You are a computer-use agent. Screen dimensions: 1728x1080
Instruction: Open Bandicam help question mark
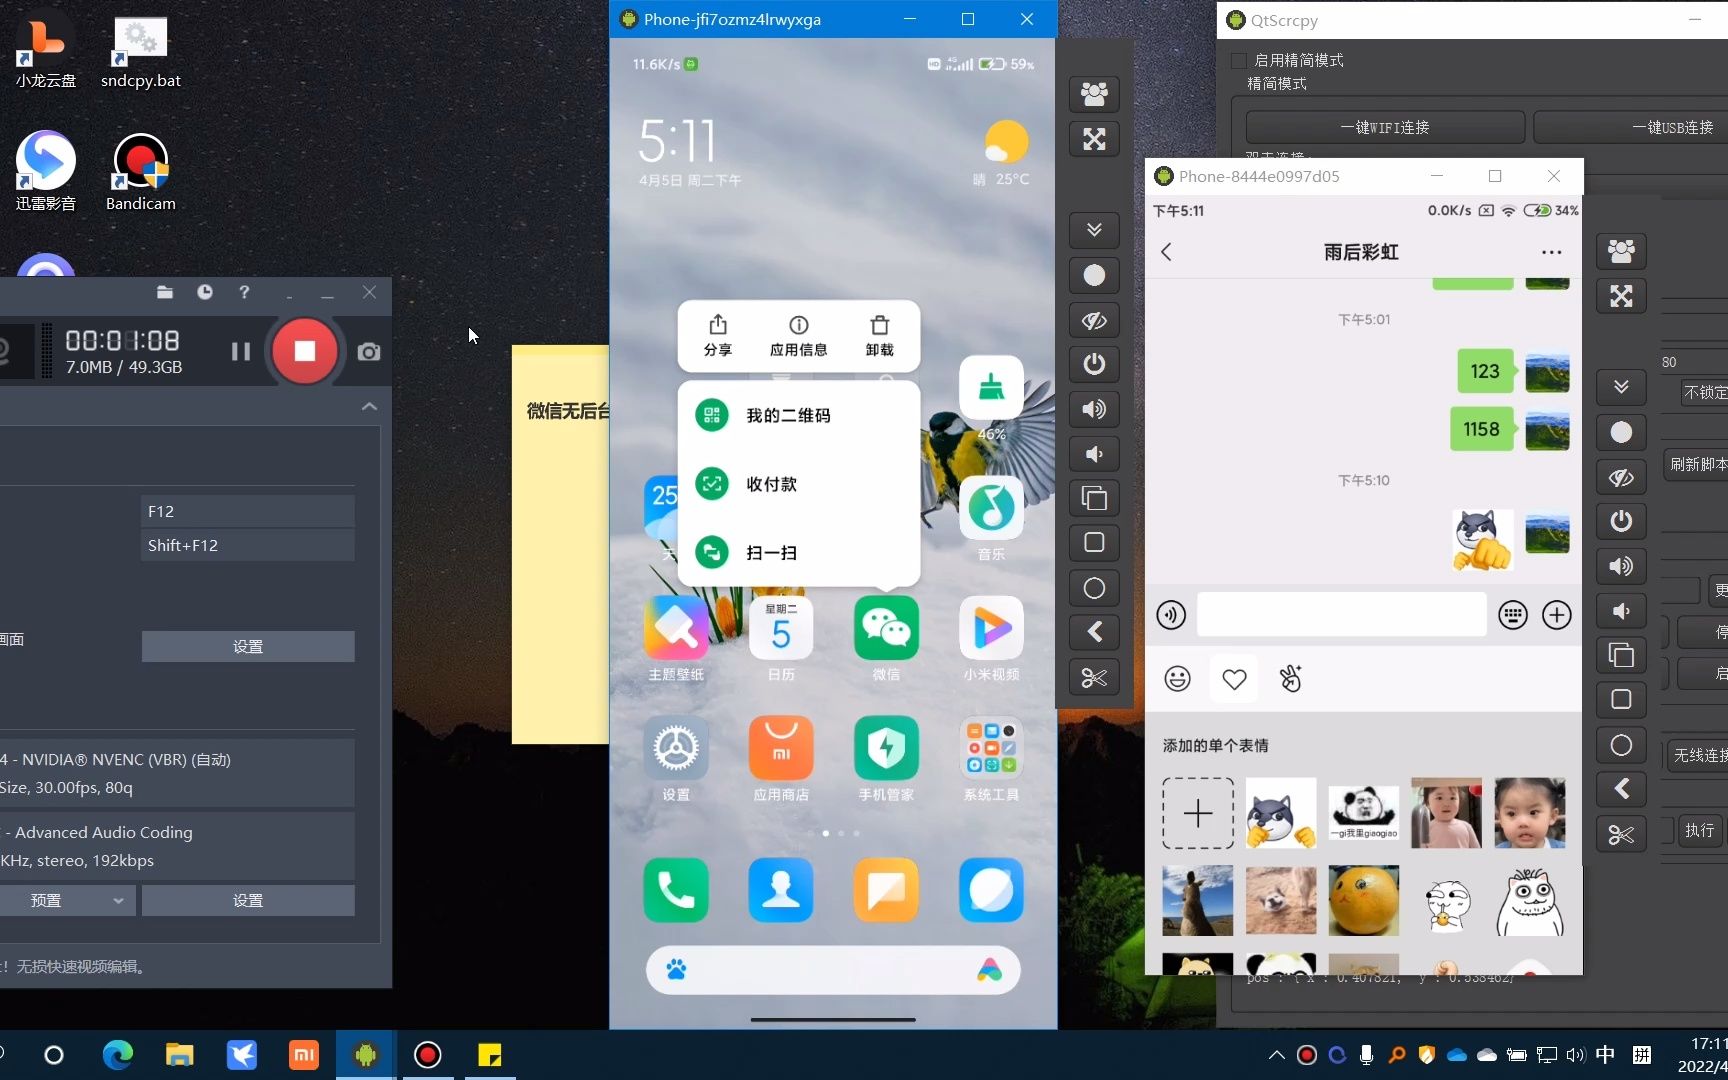click(244, 292)
